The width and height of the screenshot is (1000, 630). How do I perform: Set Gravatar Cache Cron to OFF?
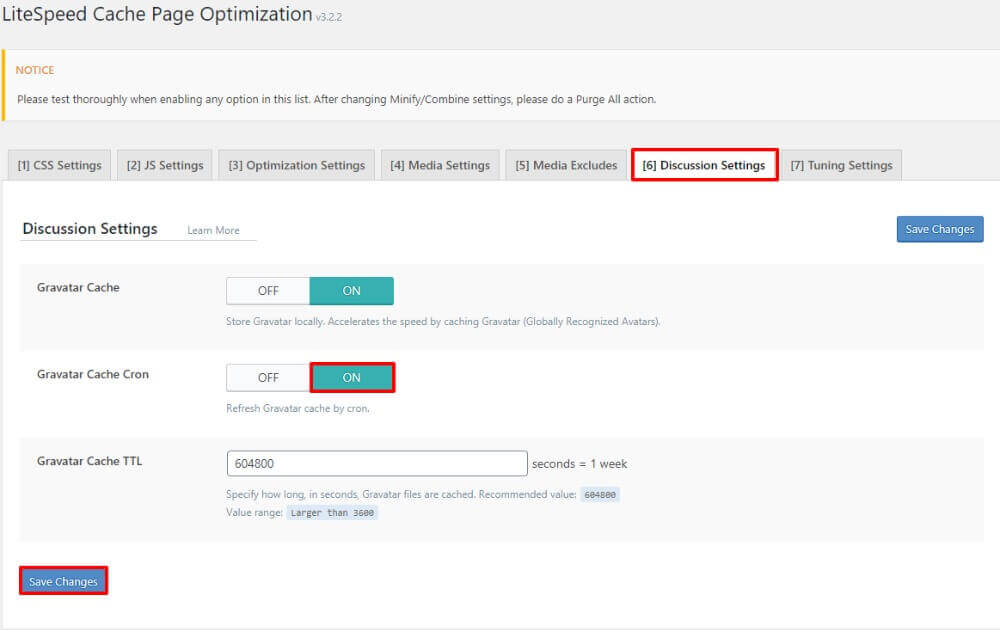click(268, 377)
